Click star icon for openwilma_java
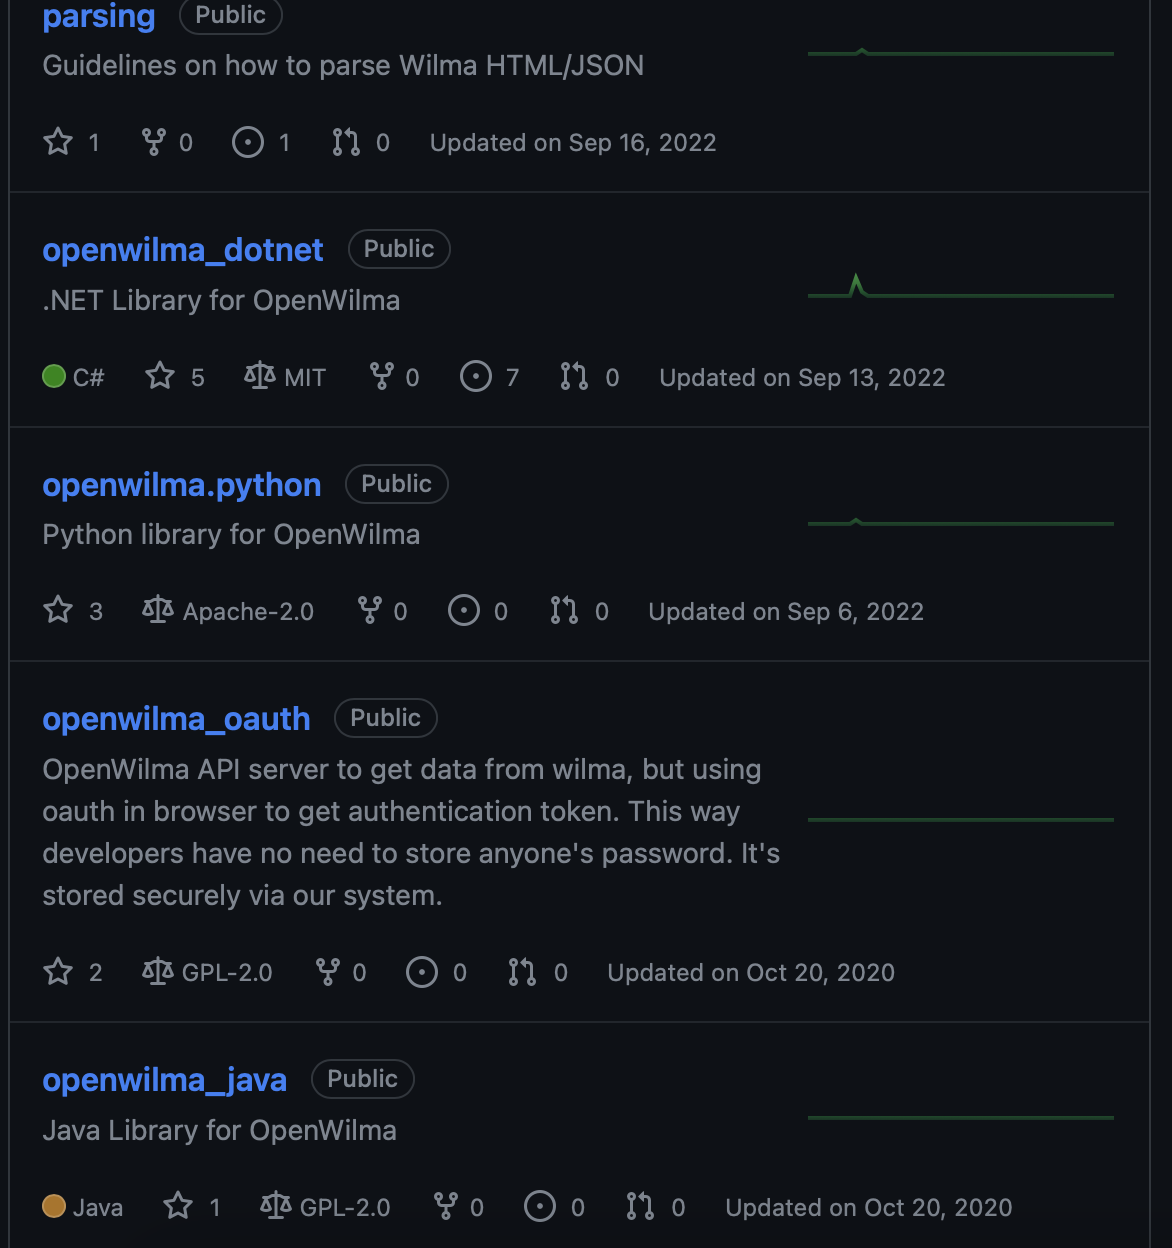This screenshot has width=1172, height=1248. 178,1206
